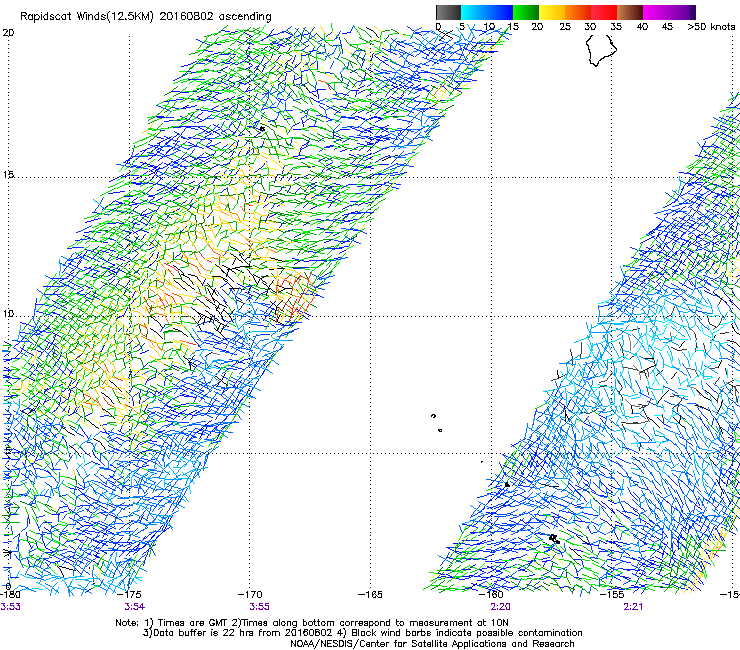The width and height of the screenshot is (740, 650).
Task: Click the legend value '45'
Action: [667, 27]
